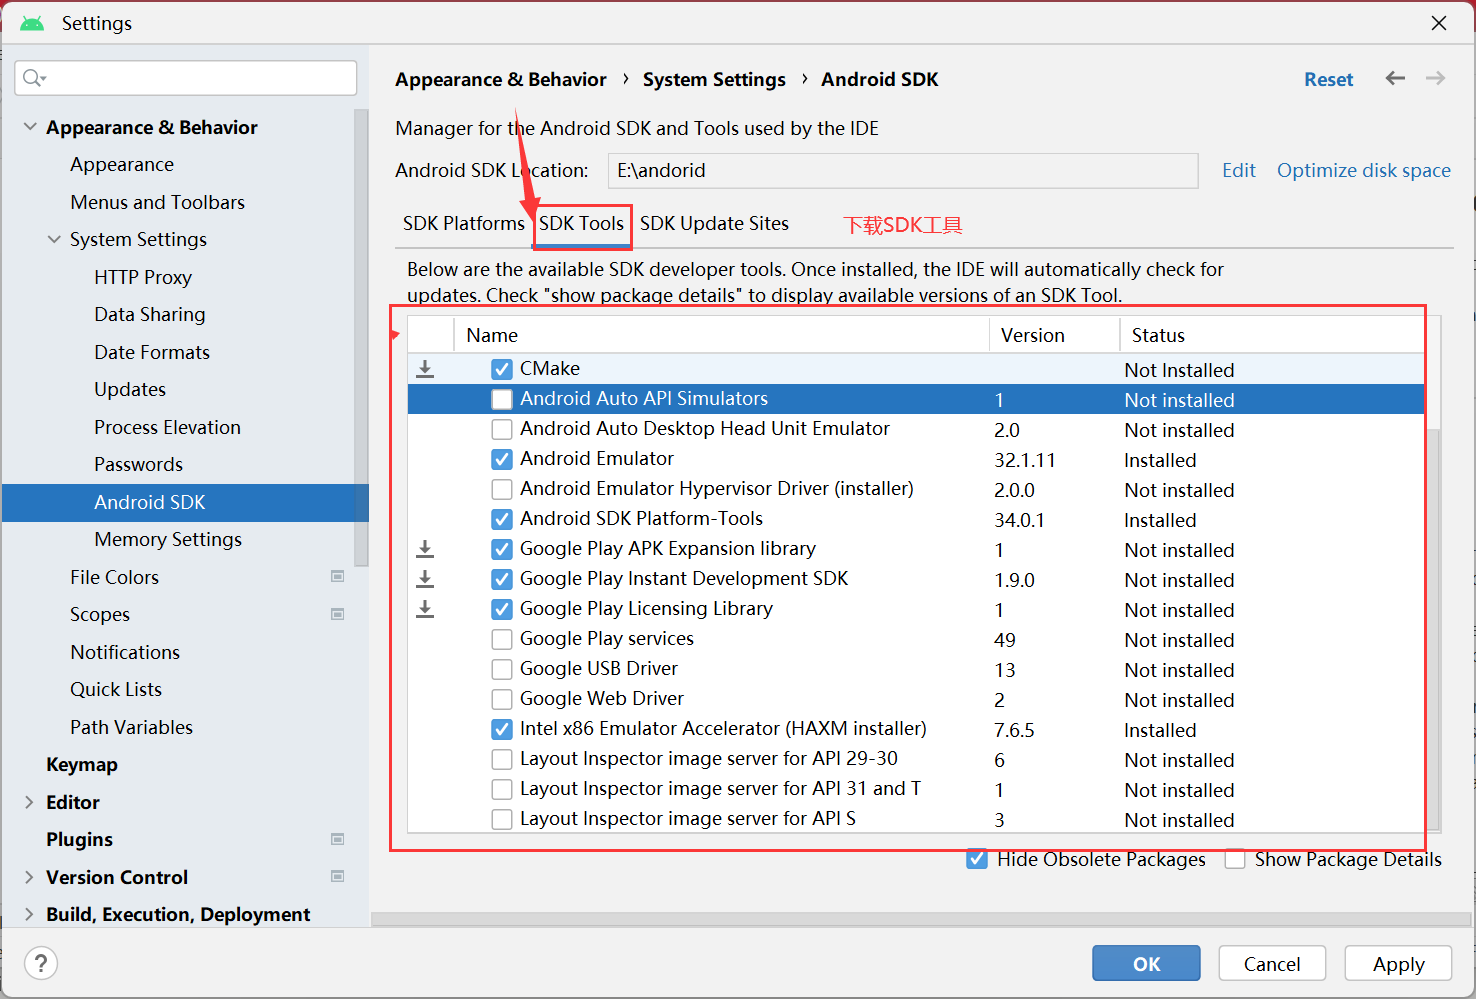The height and width of the screenshot is (999, 1476).
Task: Click Appearance & Behavior in the breadcrumb
Action: [501, 79]
